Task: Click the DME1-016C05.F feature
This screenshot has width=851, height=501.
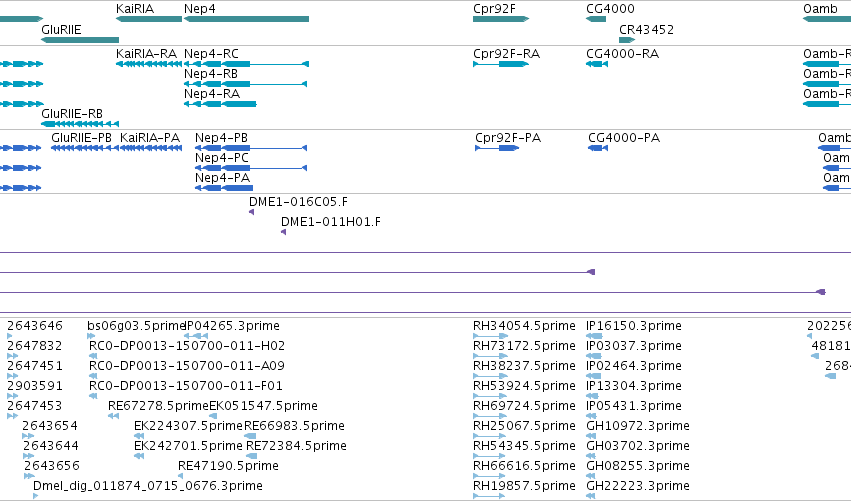Action: tap(251, 212)
